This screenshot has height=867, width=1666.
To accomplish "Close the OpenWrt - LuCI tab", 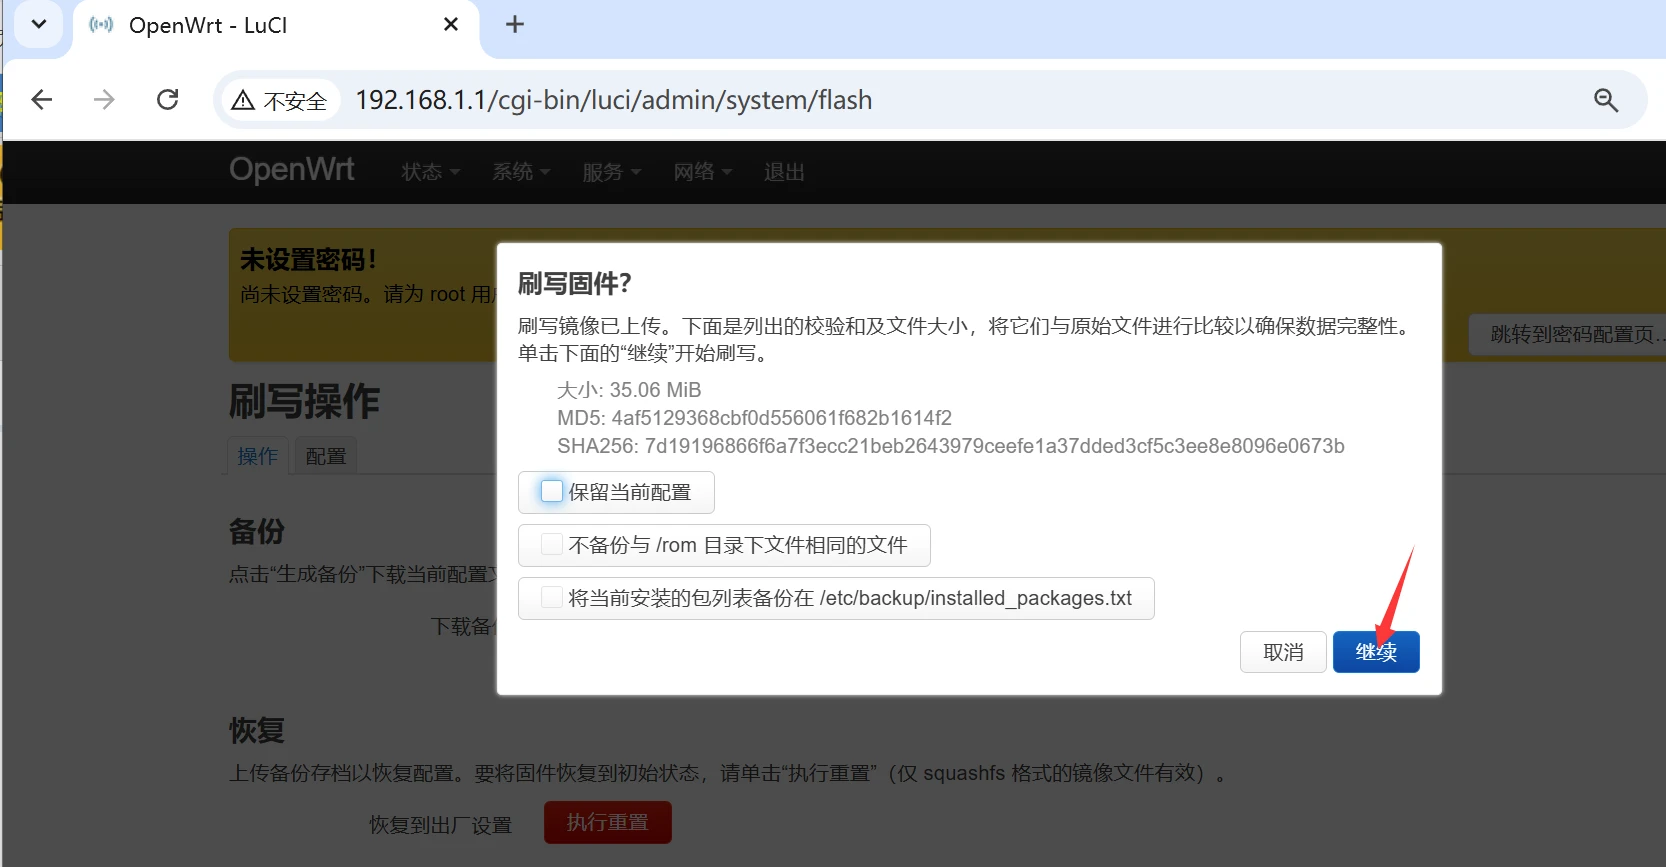I will click(x=451, y=24).
